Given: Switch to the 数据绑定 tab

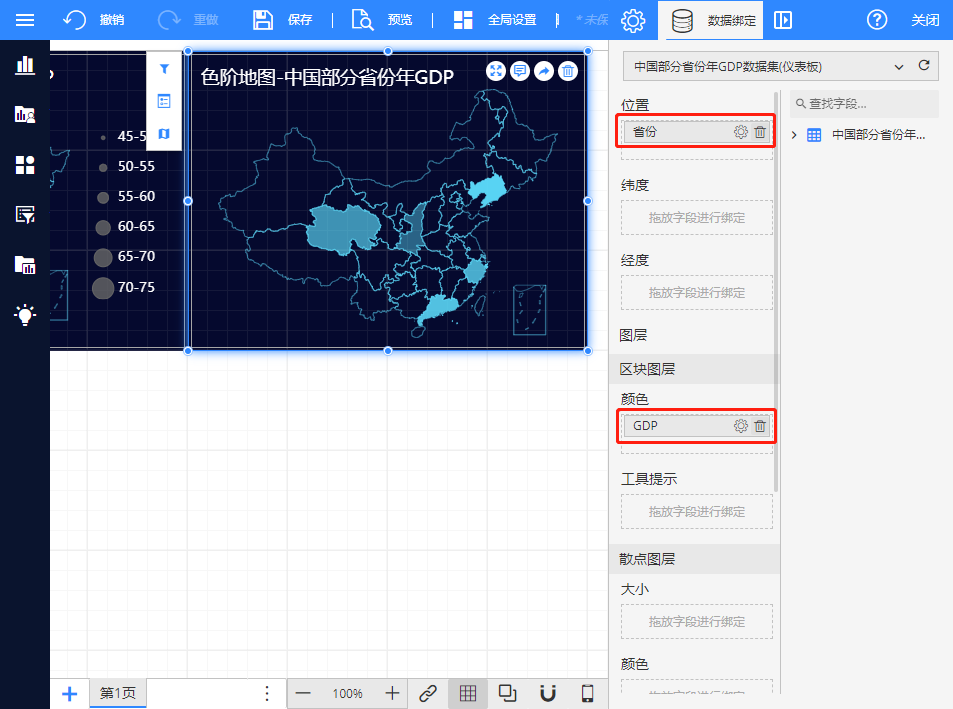Looking at the screenshot, I should coord(711,20).
